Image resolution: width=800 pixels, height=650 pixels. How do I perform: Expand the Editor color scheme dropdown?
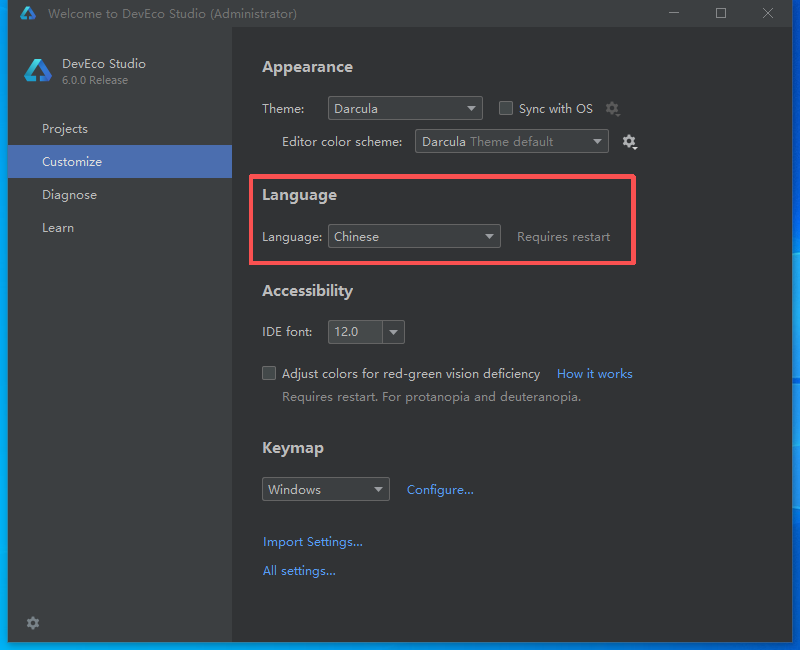pos(511,142)
